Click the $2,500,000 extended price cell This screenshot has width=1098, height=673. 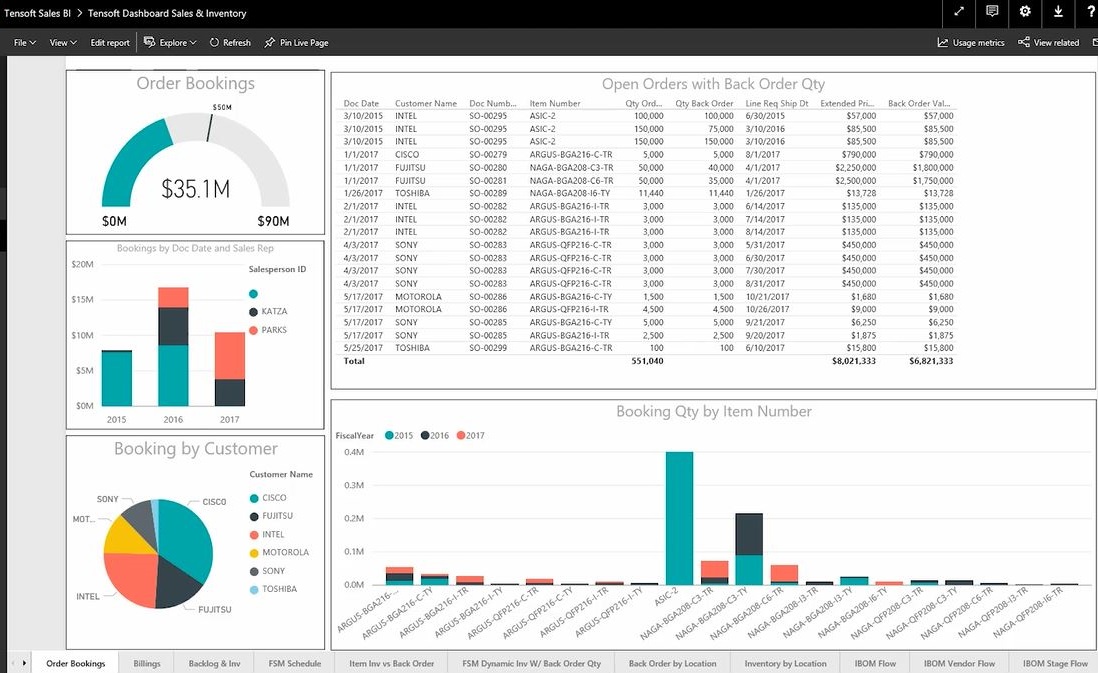click(855, 181)
